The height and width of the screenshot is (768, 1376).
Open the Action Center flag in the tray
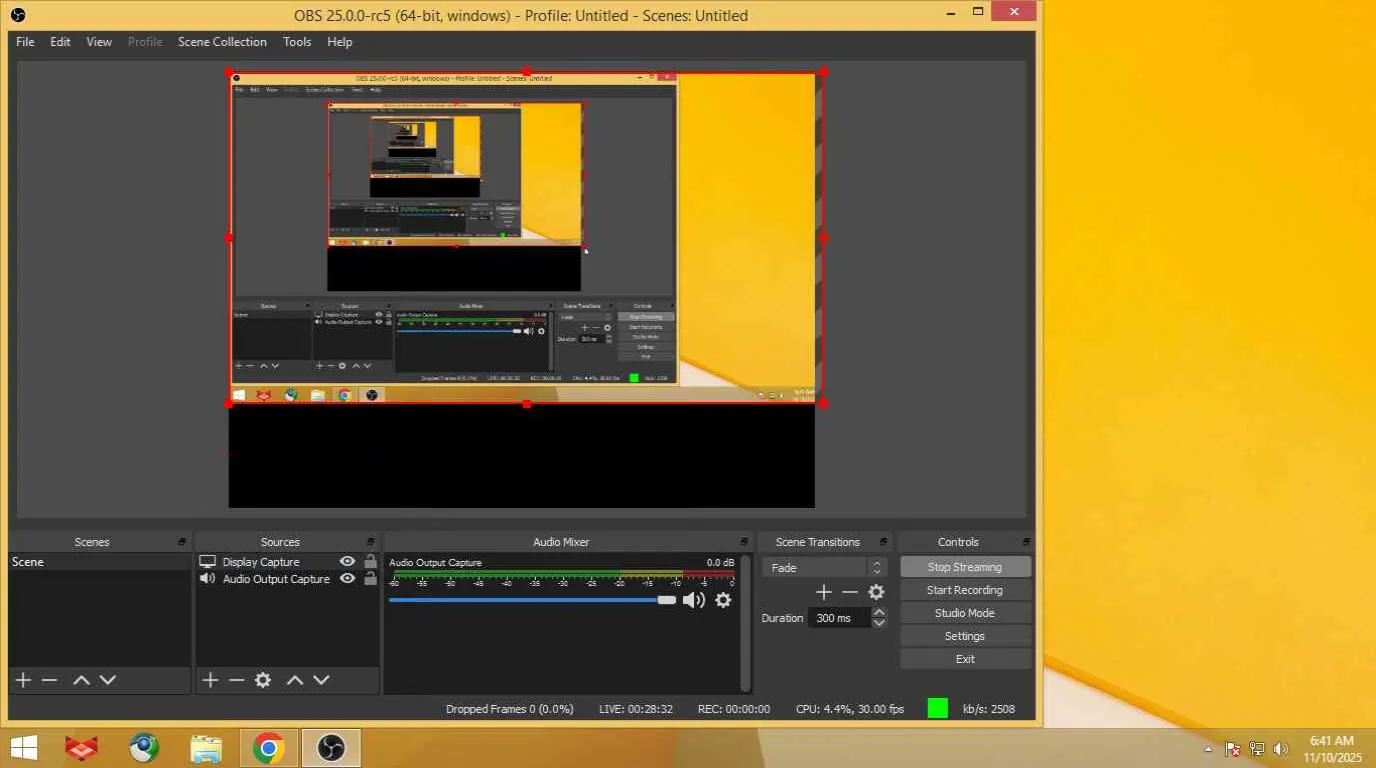coord(1233,749)
